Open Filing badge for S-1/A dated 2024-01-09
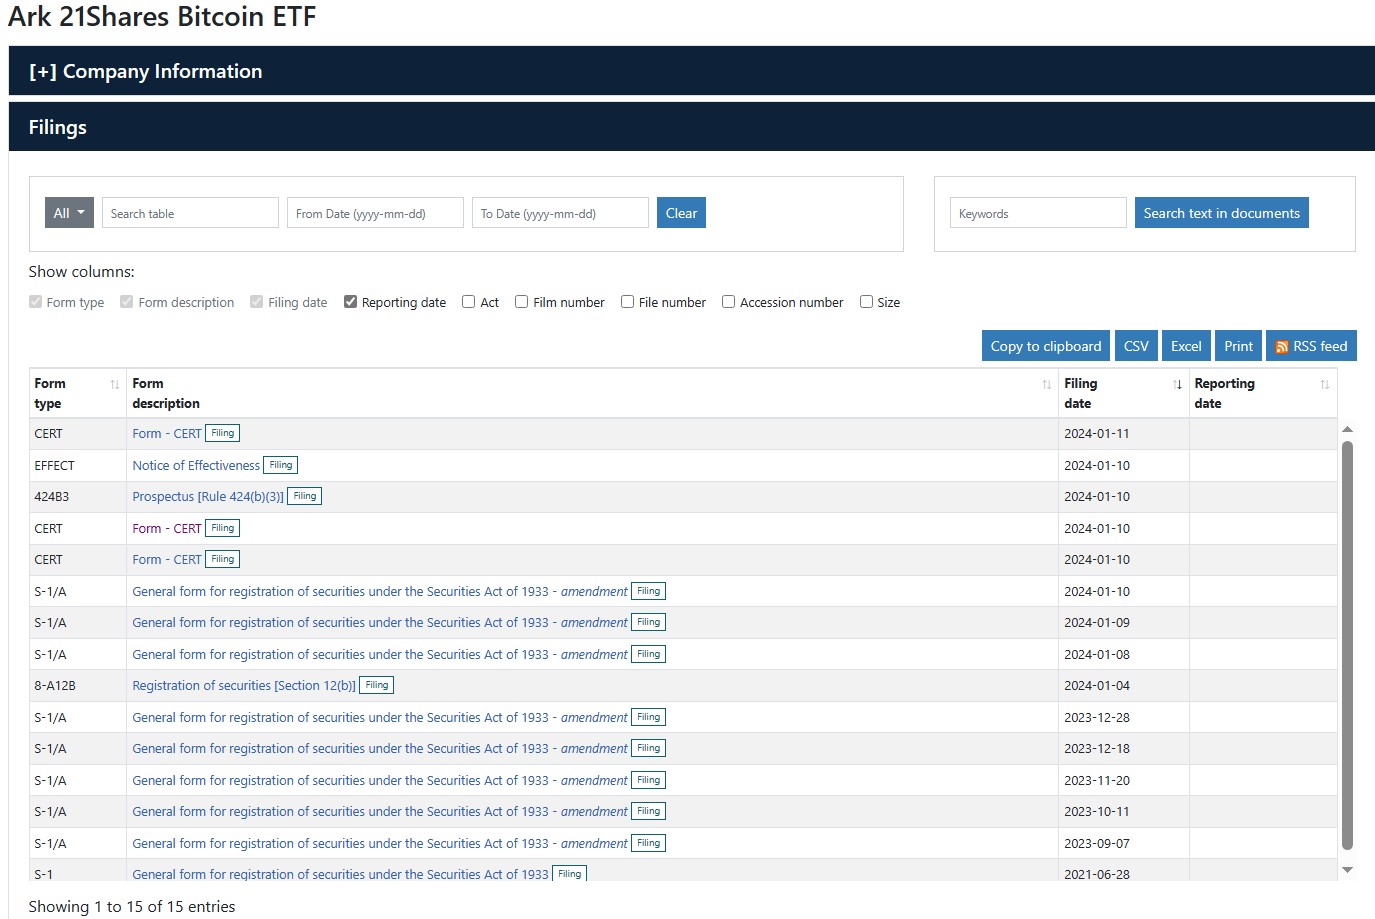This screenshot has height=919, width=1375. pyautogui.click(x=648, y=622)
